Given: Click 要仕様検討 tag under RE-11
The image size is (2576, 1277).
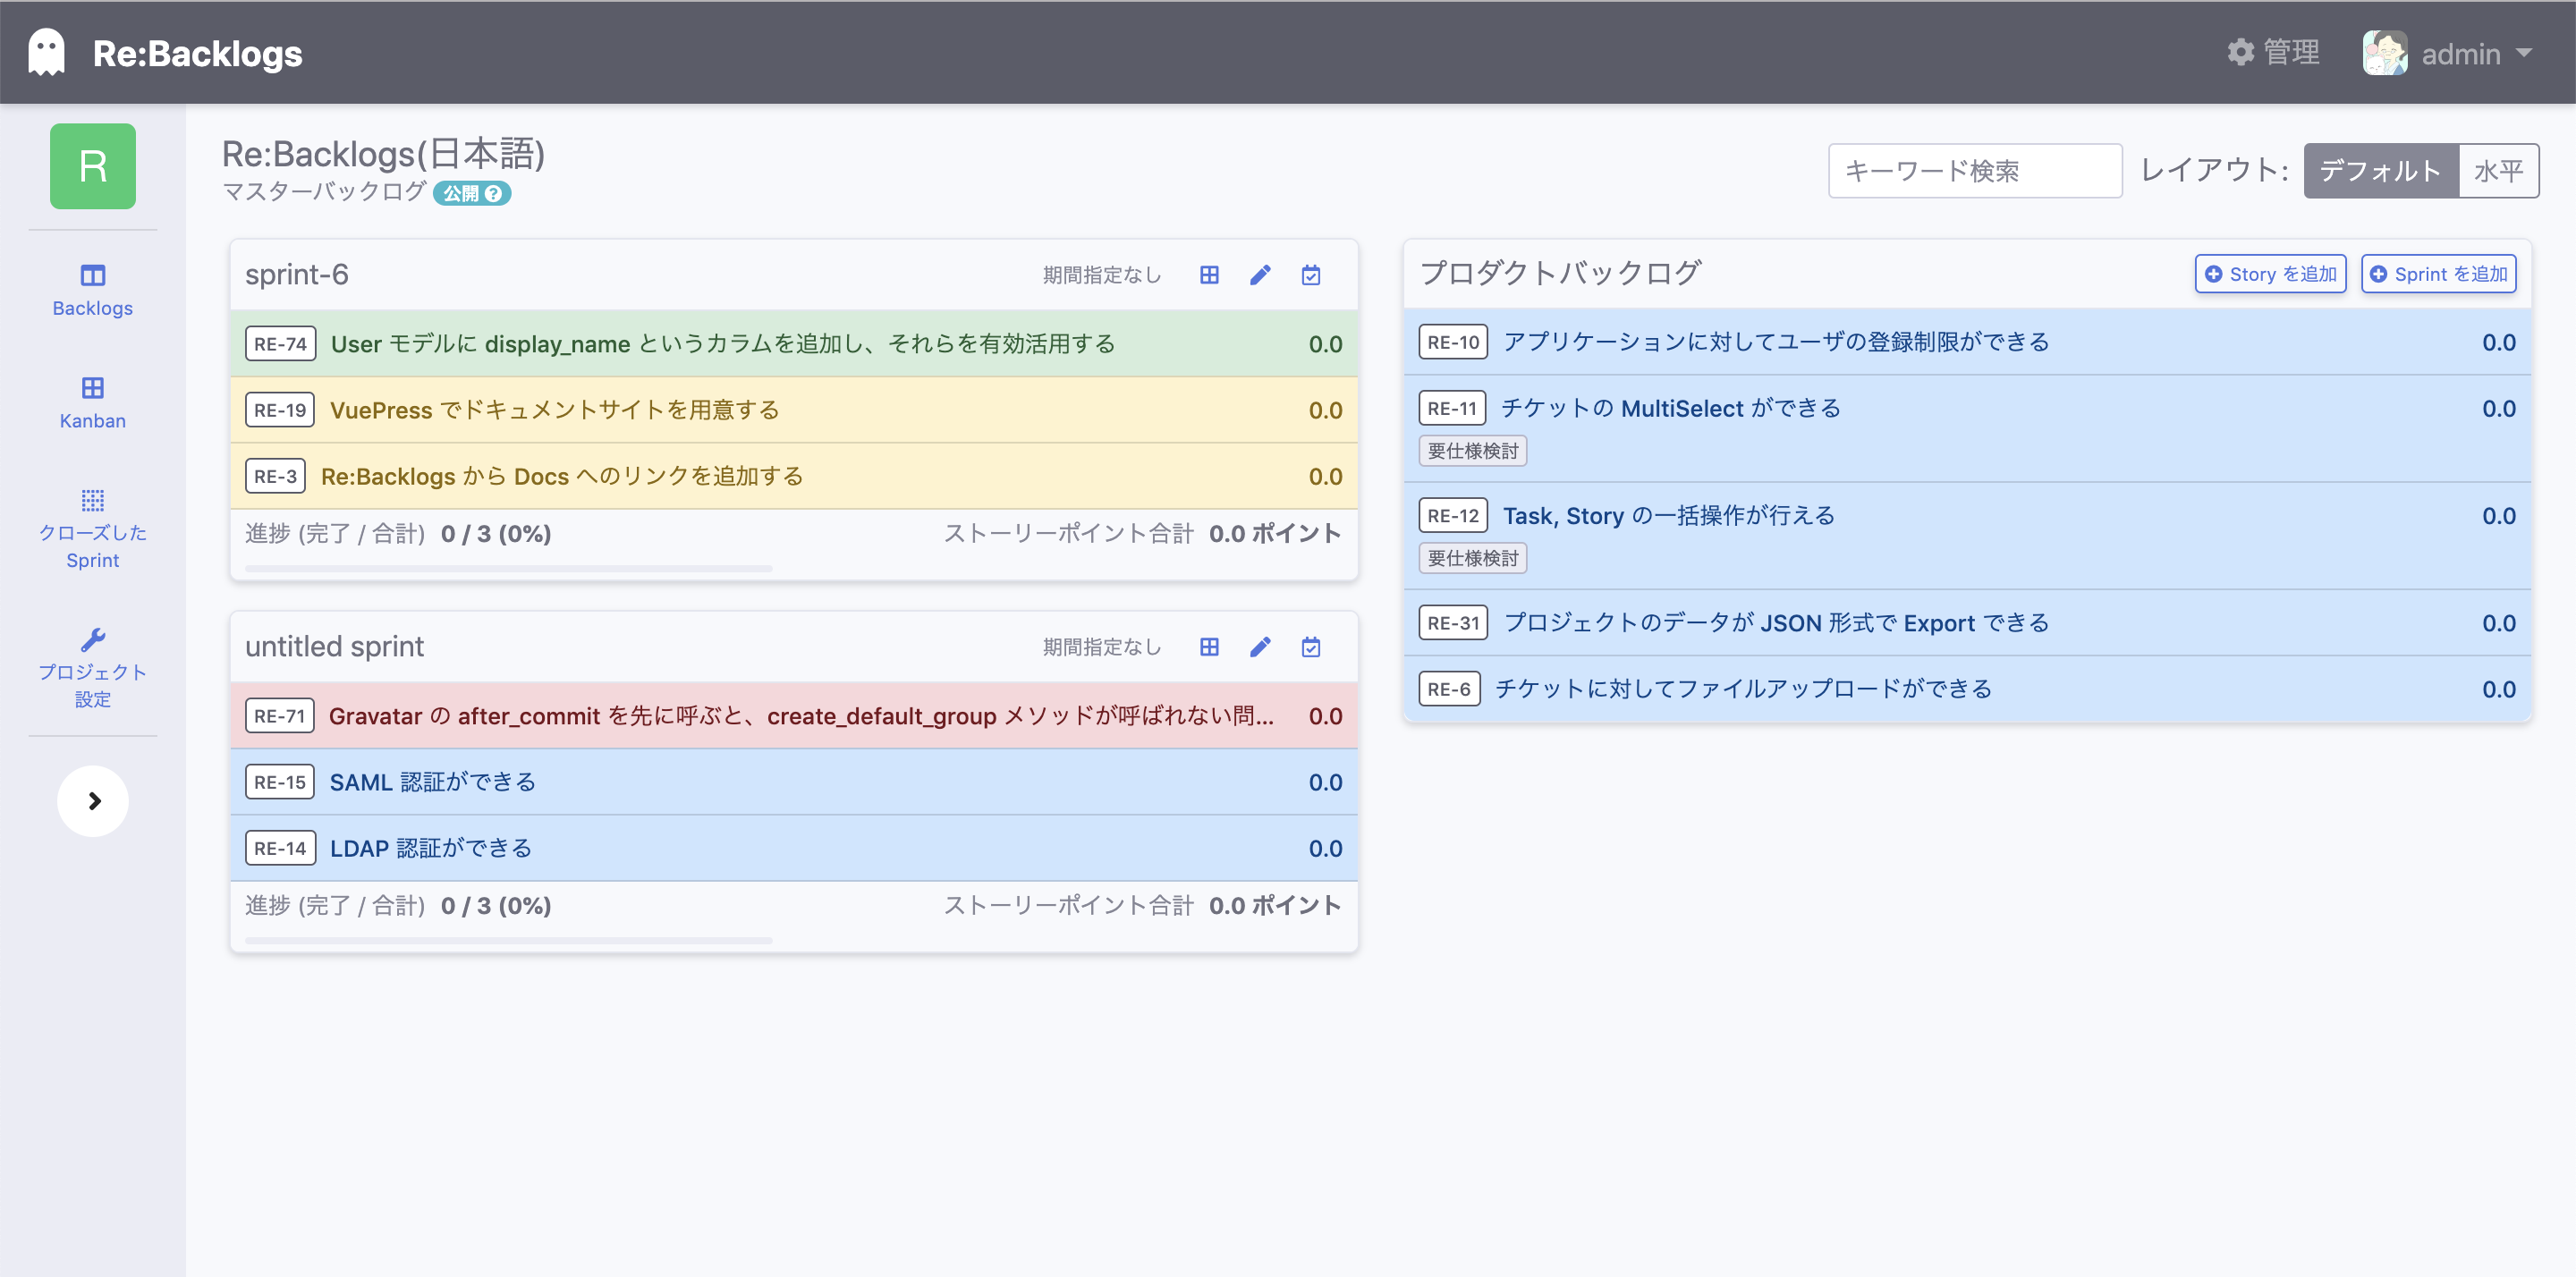Looking at the screenshot, I should (1472, 451).
